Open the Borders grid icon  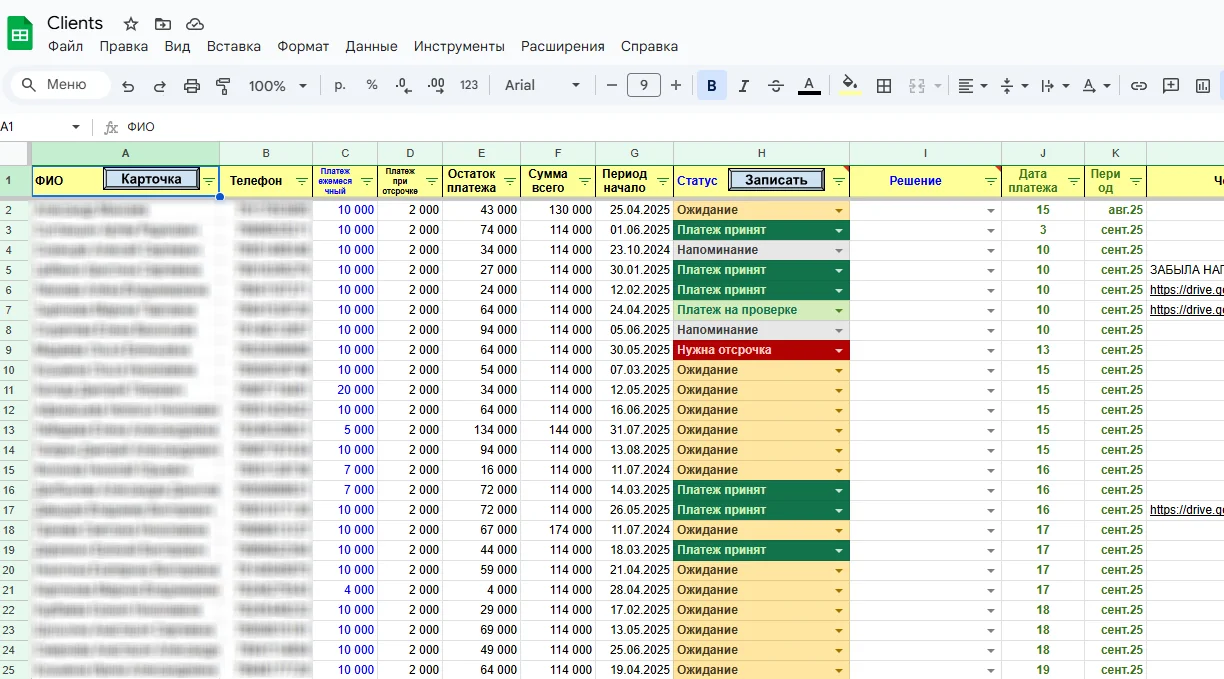[884, 86]
